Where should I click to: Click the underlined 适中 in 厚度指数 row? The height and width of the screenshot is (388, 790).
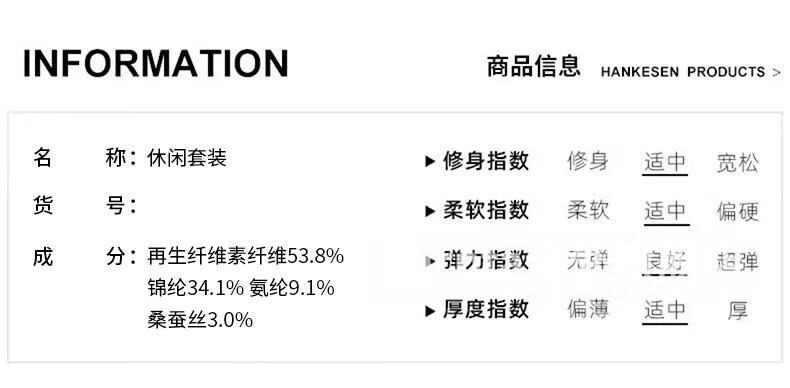665,310
